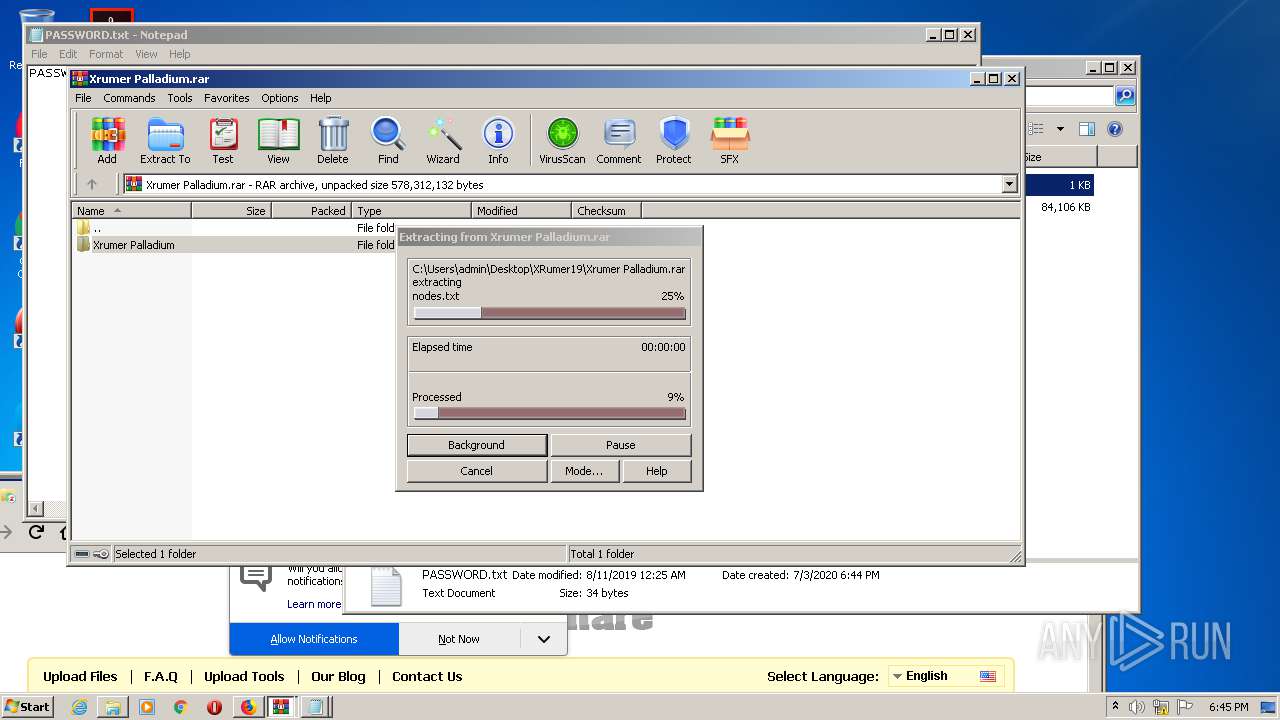Open the Our Blog link

pos(338,676)
